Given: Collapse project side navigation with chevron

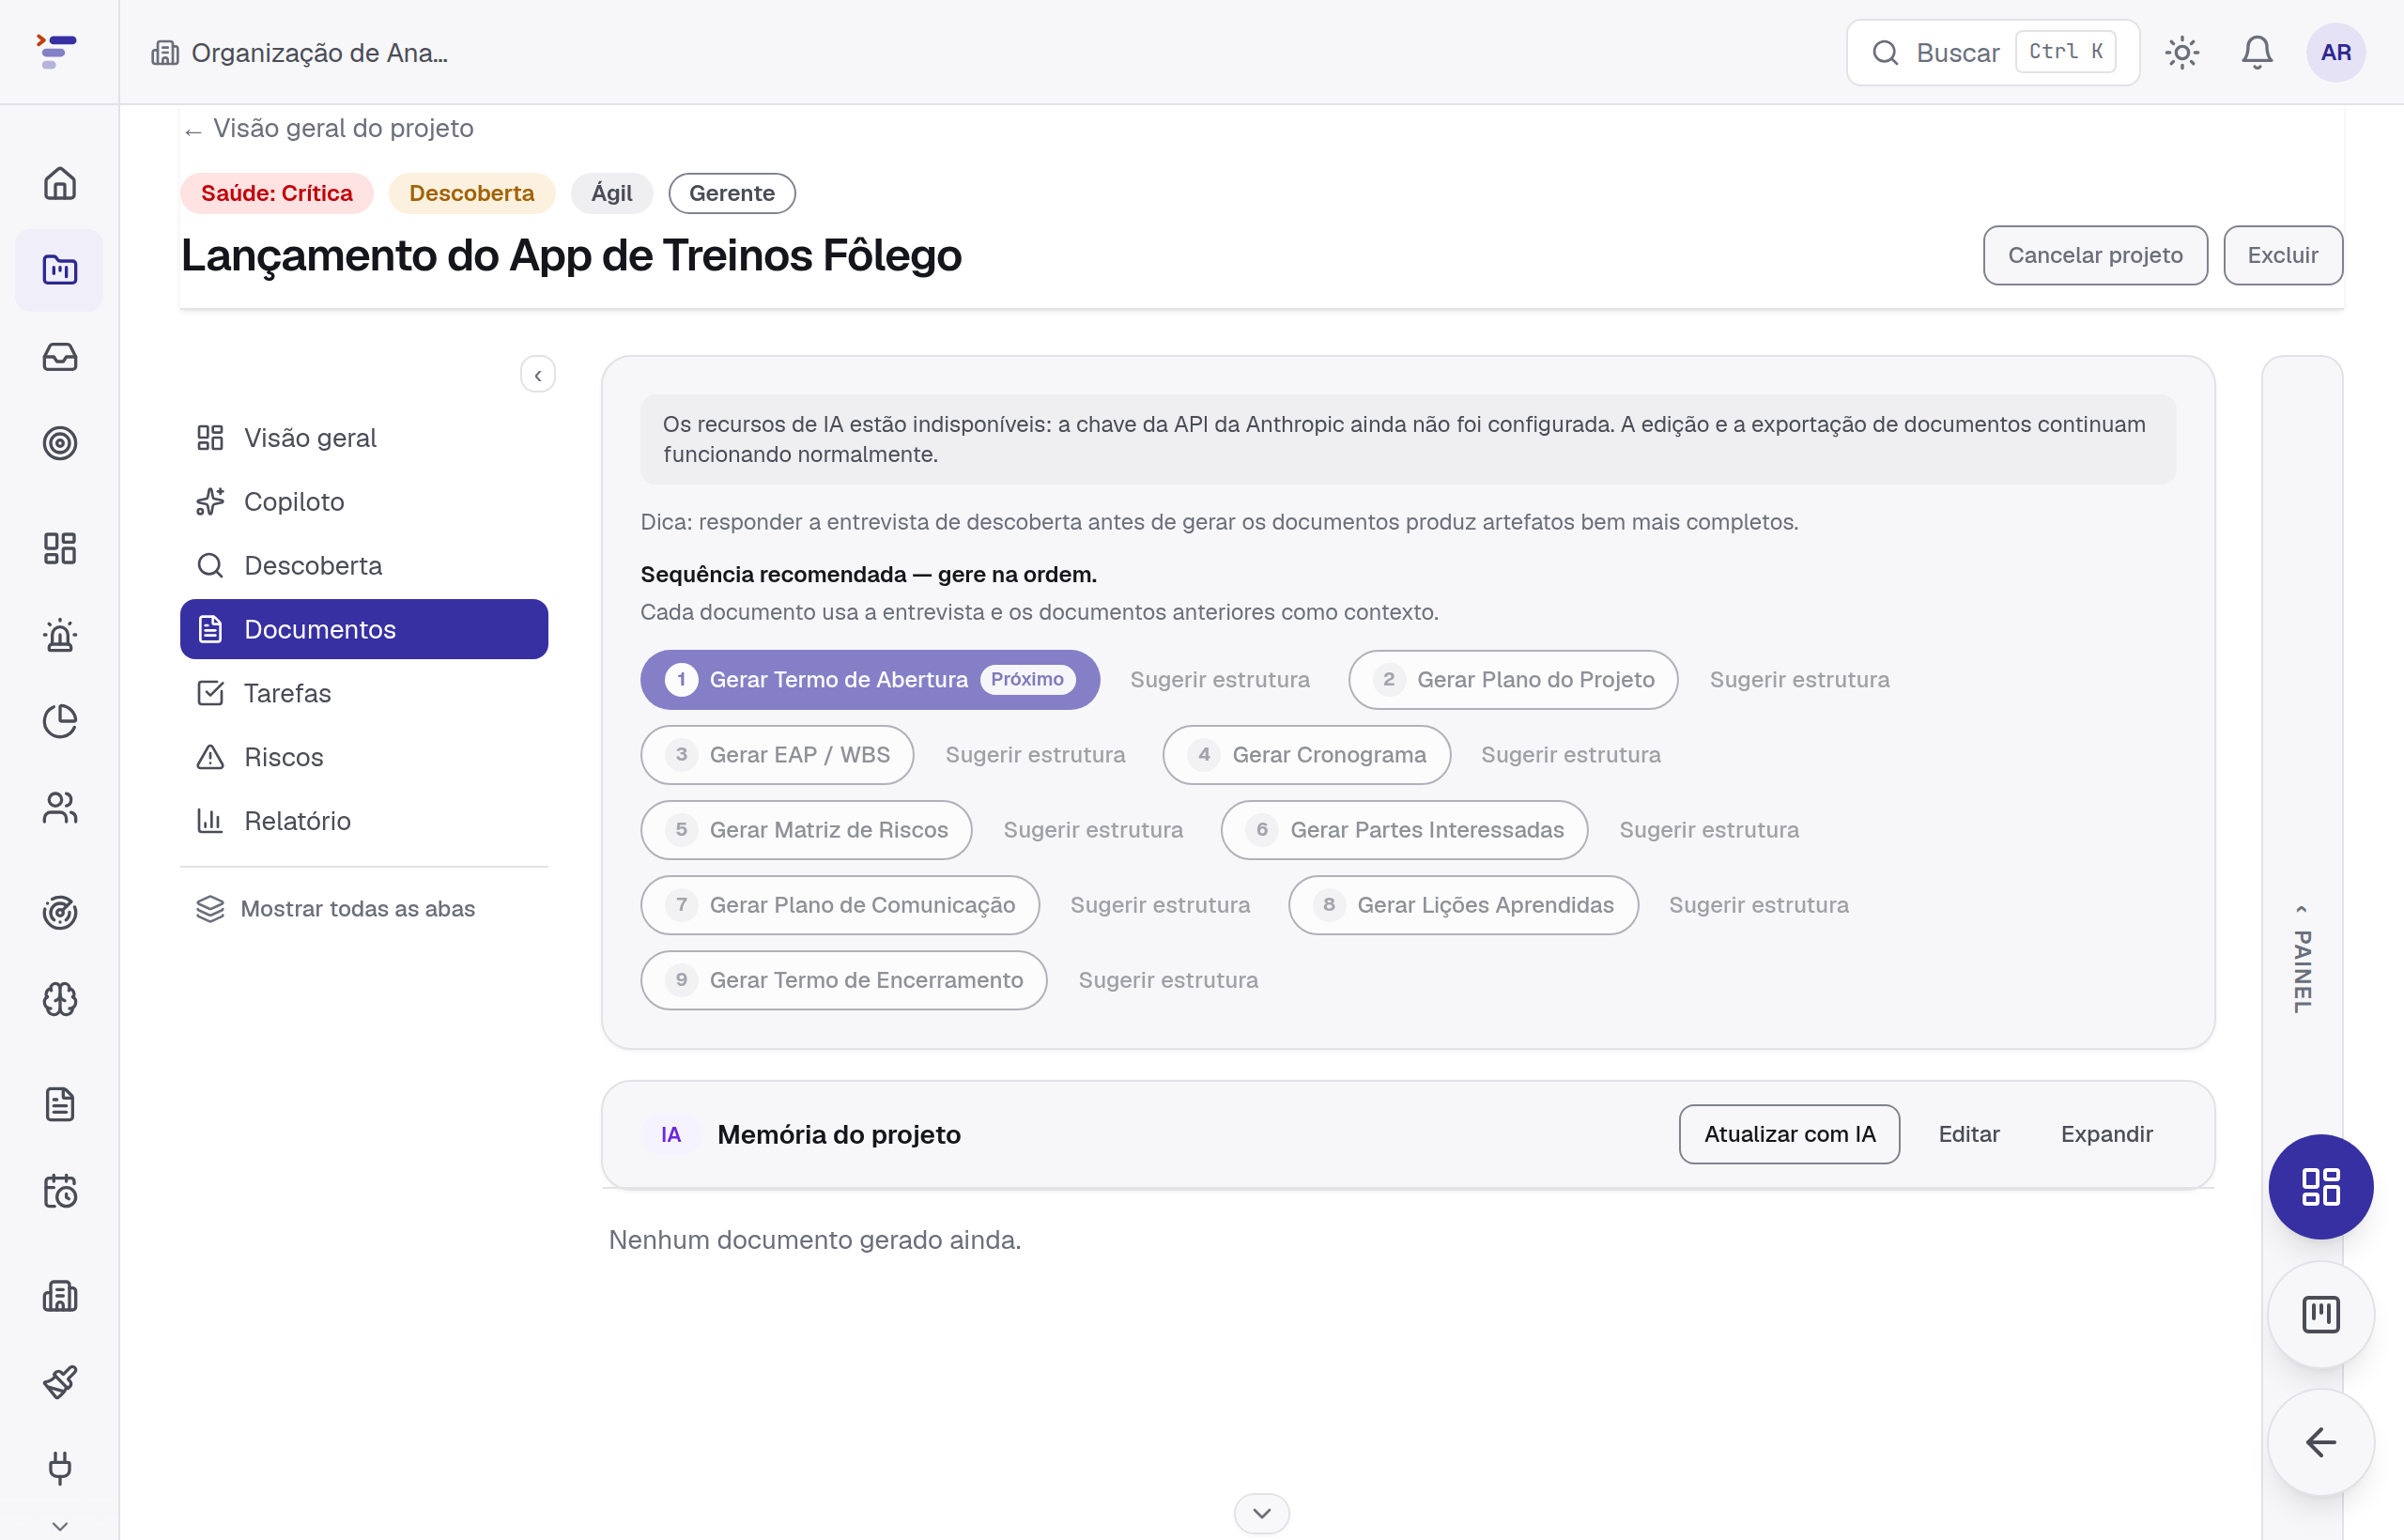Looking at the screenshot, I should 538,375.
